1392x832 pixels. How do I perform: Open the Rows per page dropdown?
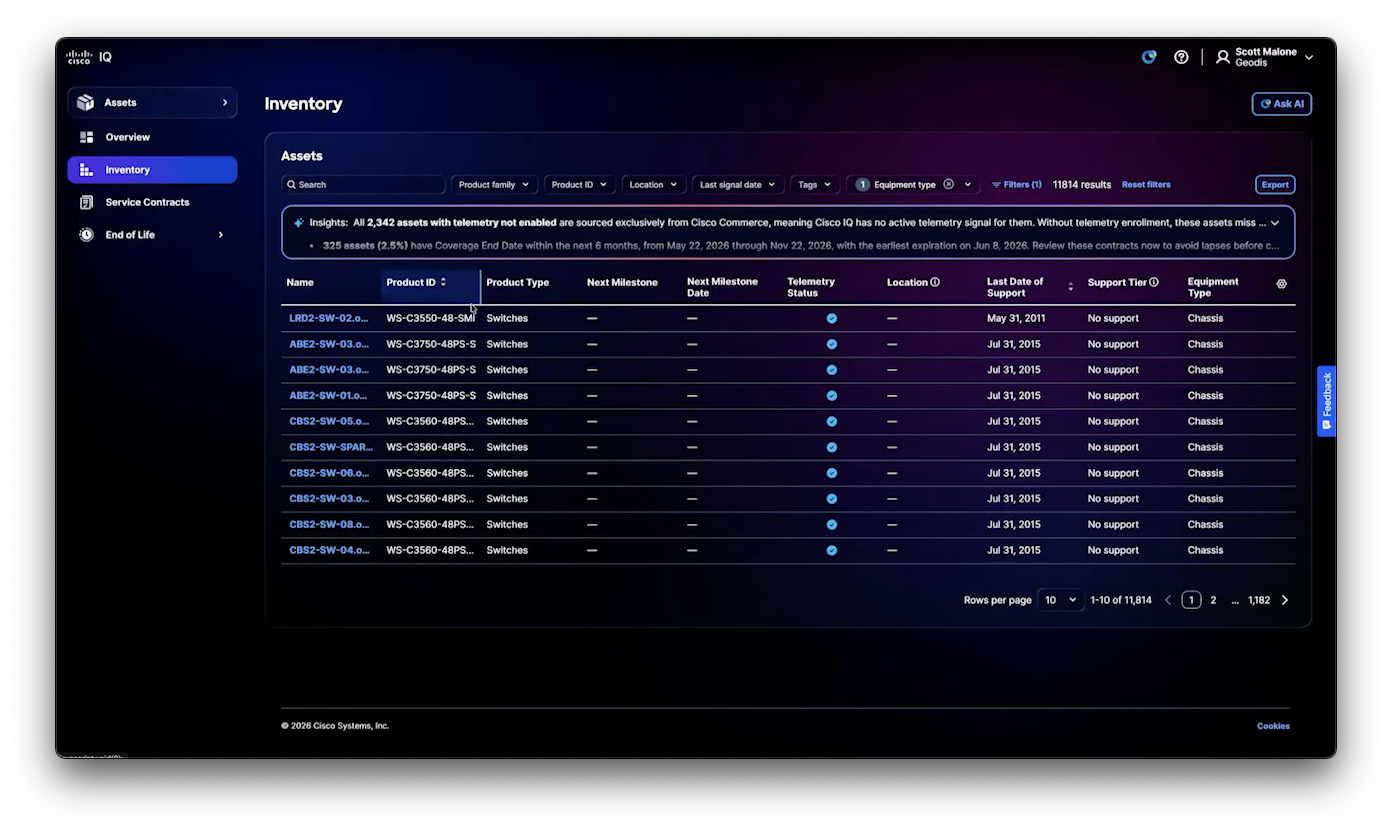(x=1060, y=600)
